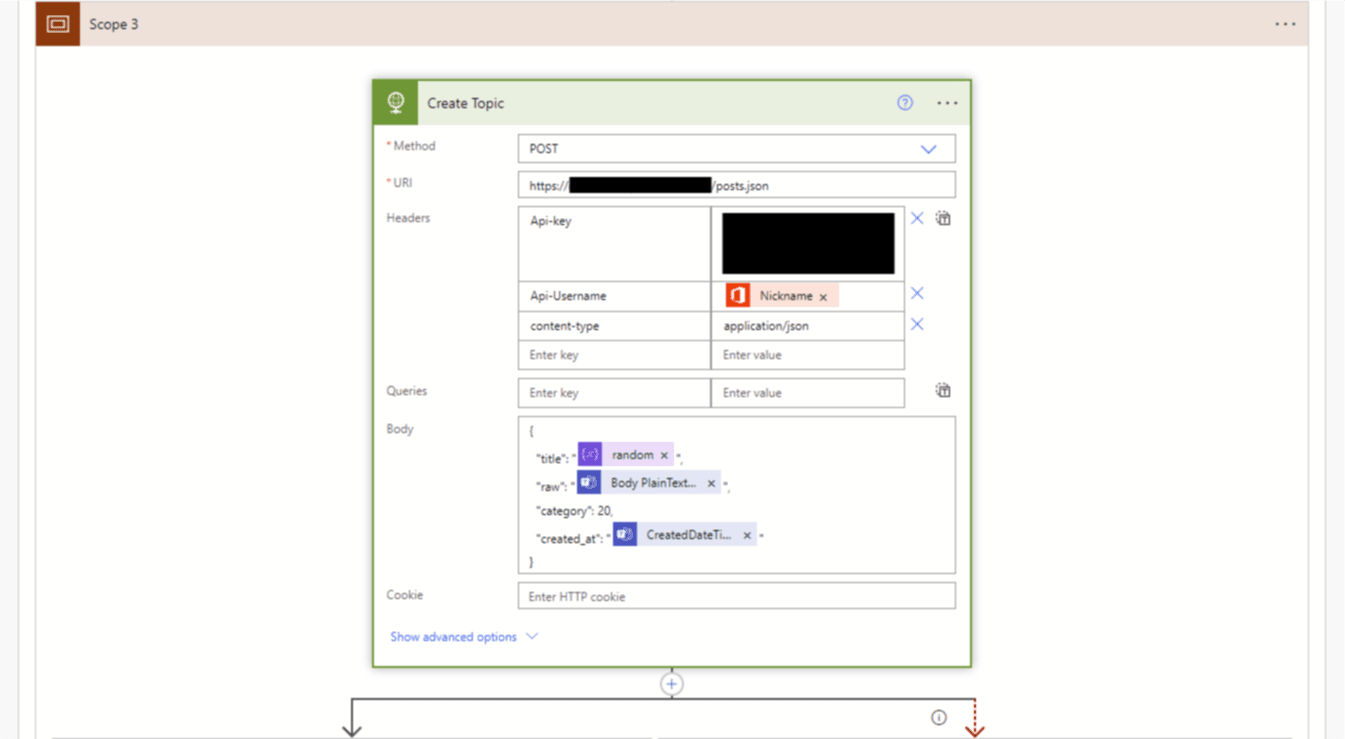The width and height of the screenshot is (1345, 739).
Task: Remove the Body PlainText token
Action: click(x=711, y=483)
